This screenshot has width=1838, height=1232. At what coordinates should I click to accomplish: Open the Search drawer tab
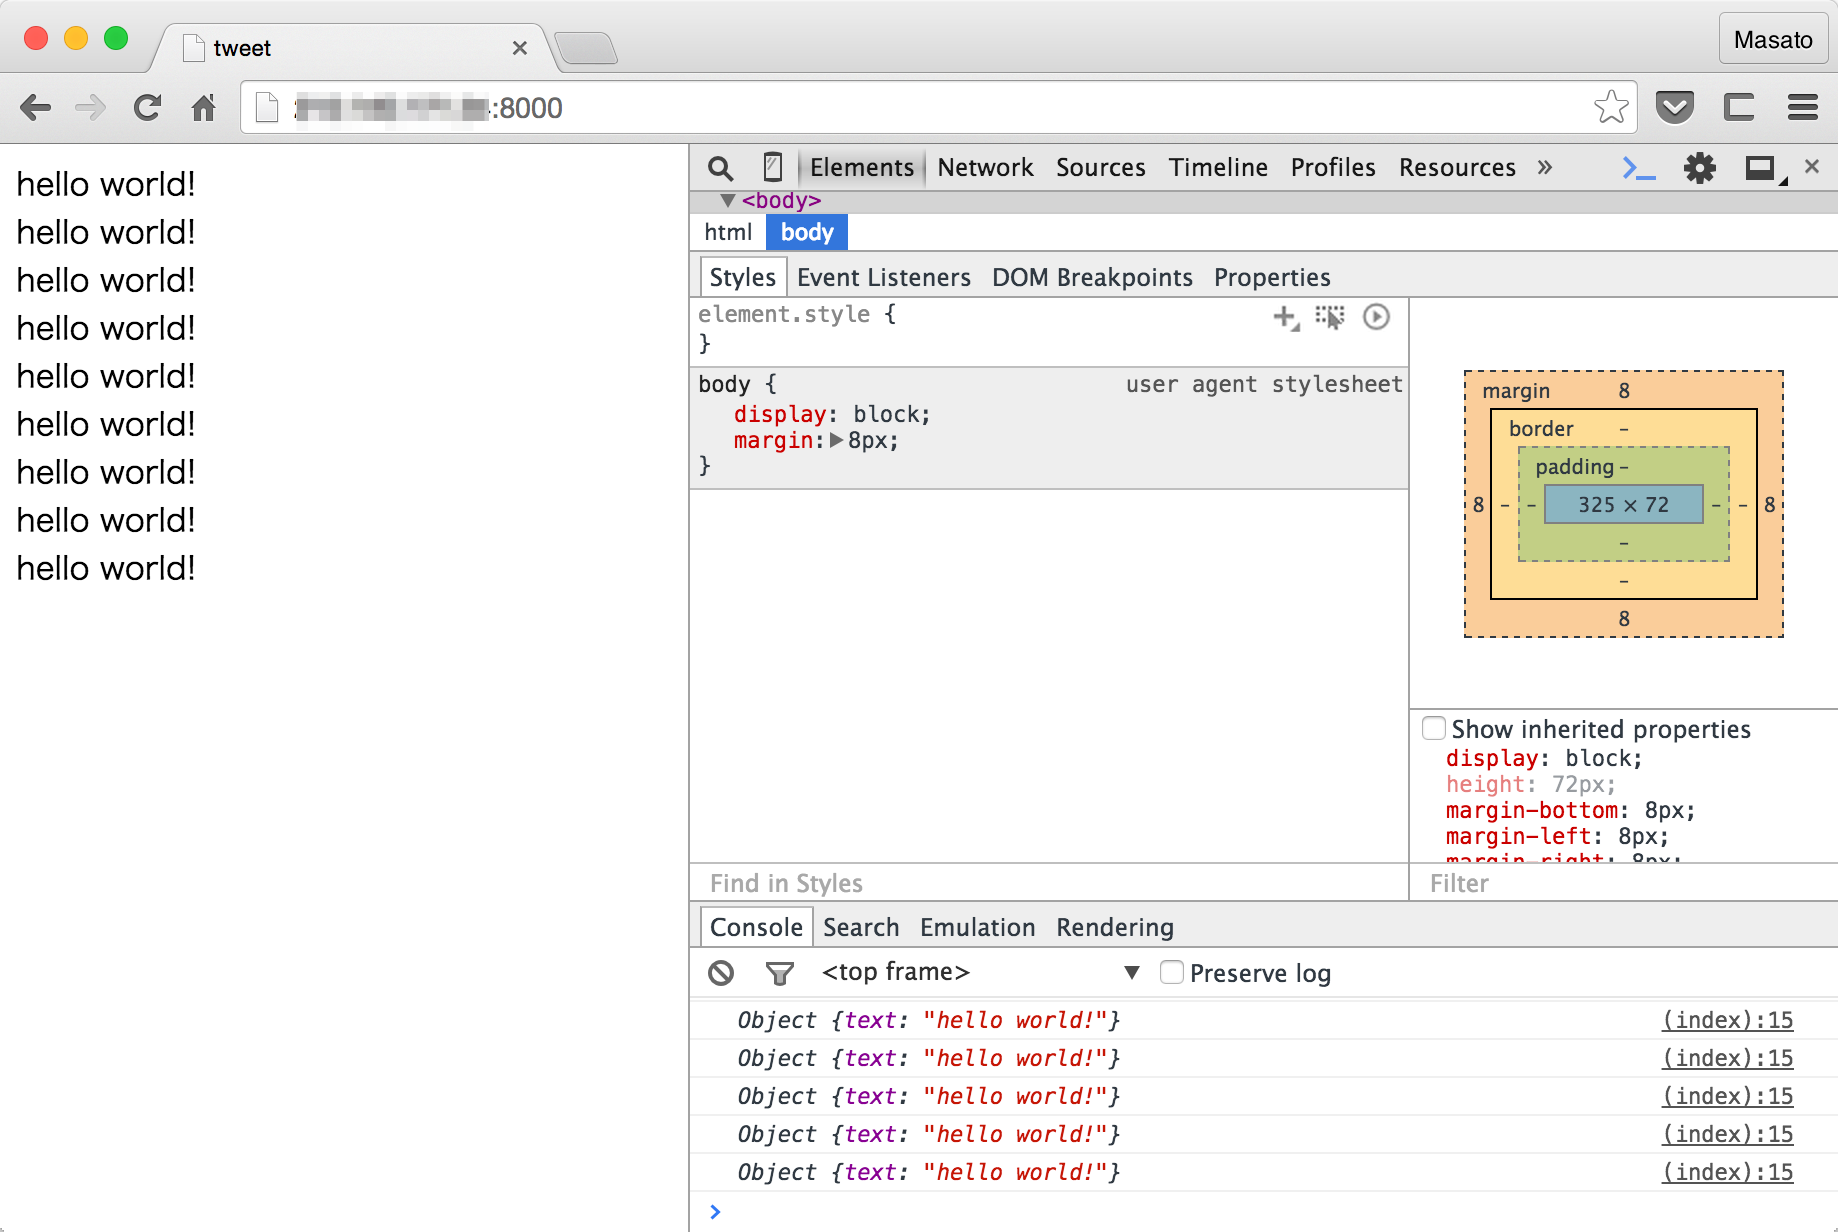pos(861,927)
